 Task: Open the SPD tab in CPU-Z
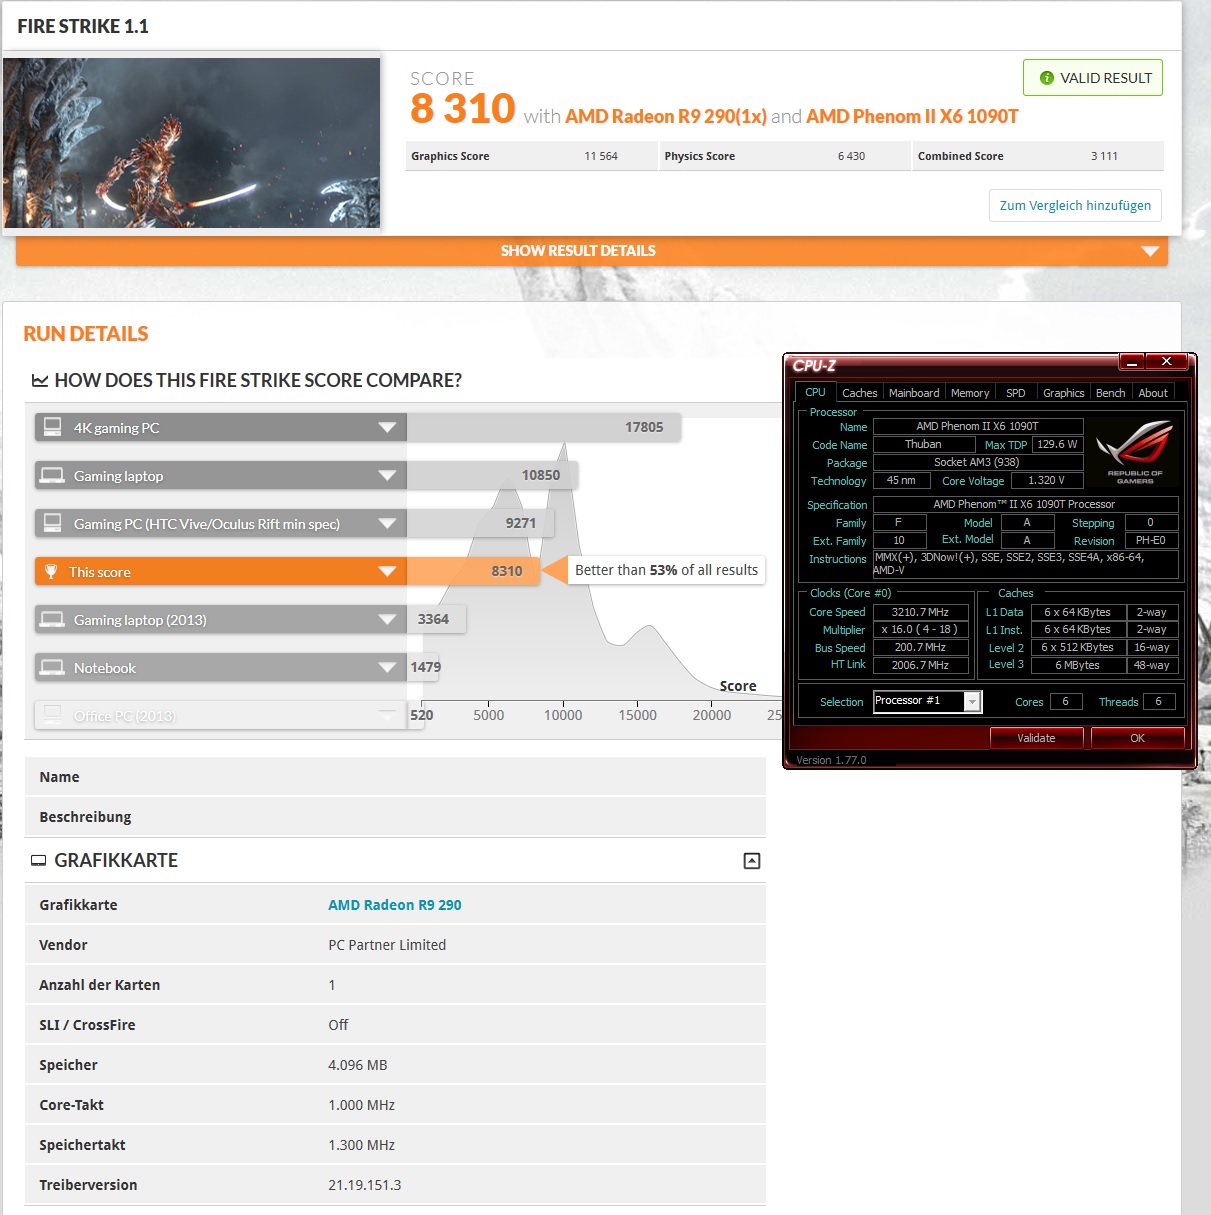[1015, 393]
